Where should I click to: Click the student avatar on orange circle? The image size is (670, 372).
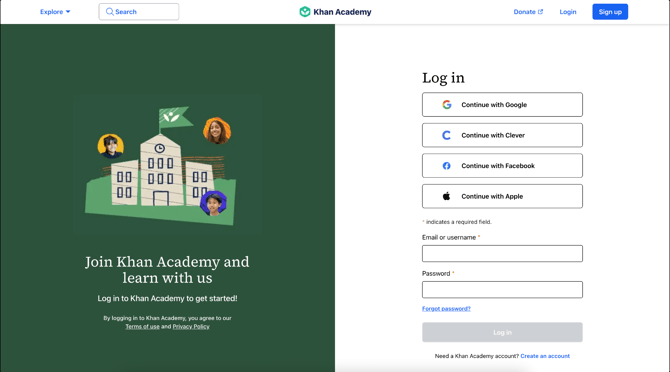coord(217,130)
